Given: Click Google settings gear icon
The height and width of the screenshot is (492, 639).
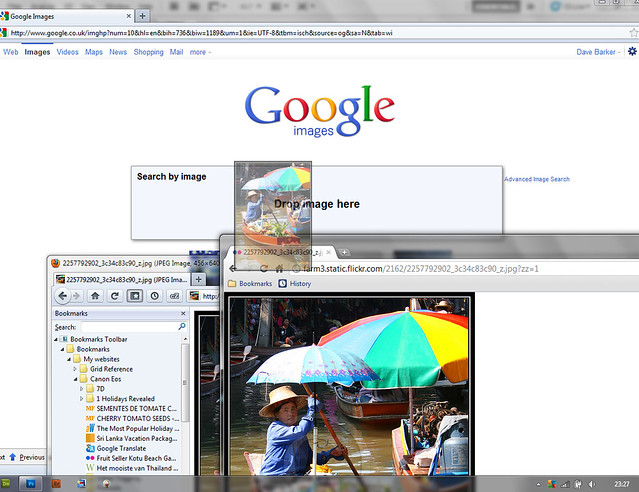Looking at the screenshot, I should (x=631, y=52).
